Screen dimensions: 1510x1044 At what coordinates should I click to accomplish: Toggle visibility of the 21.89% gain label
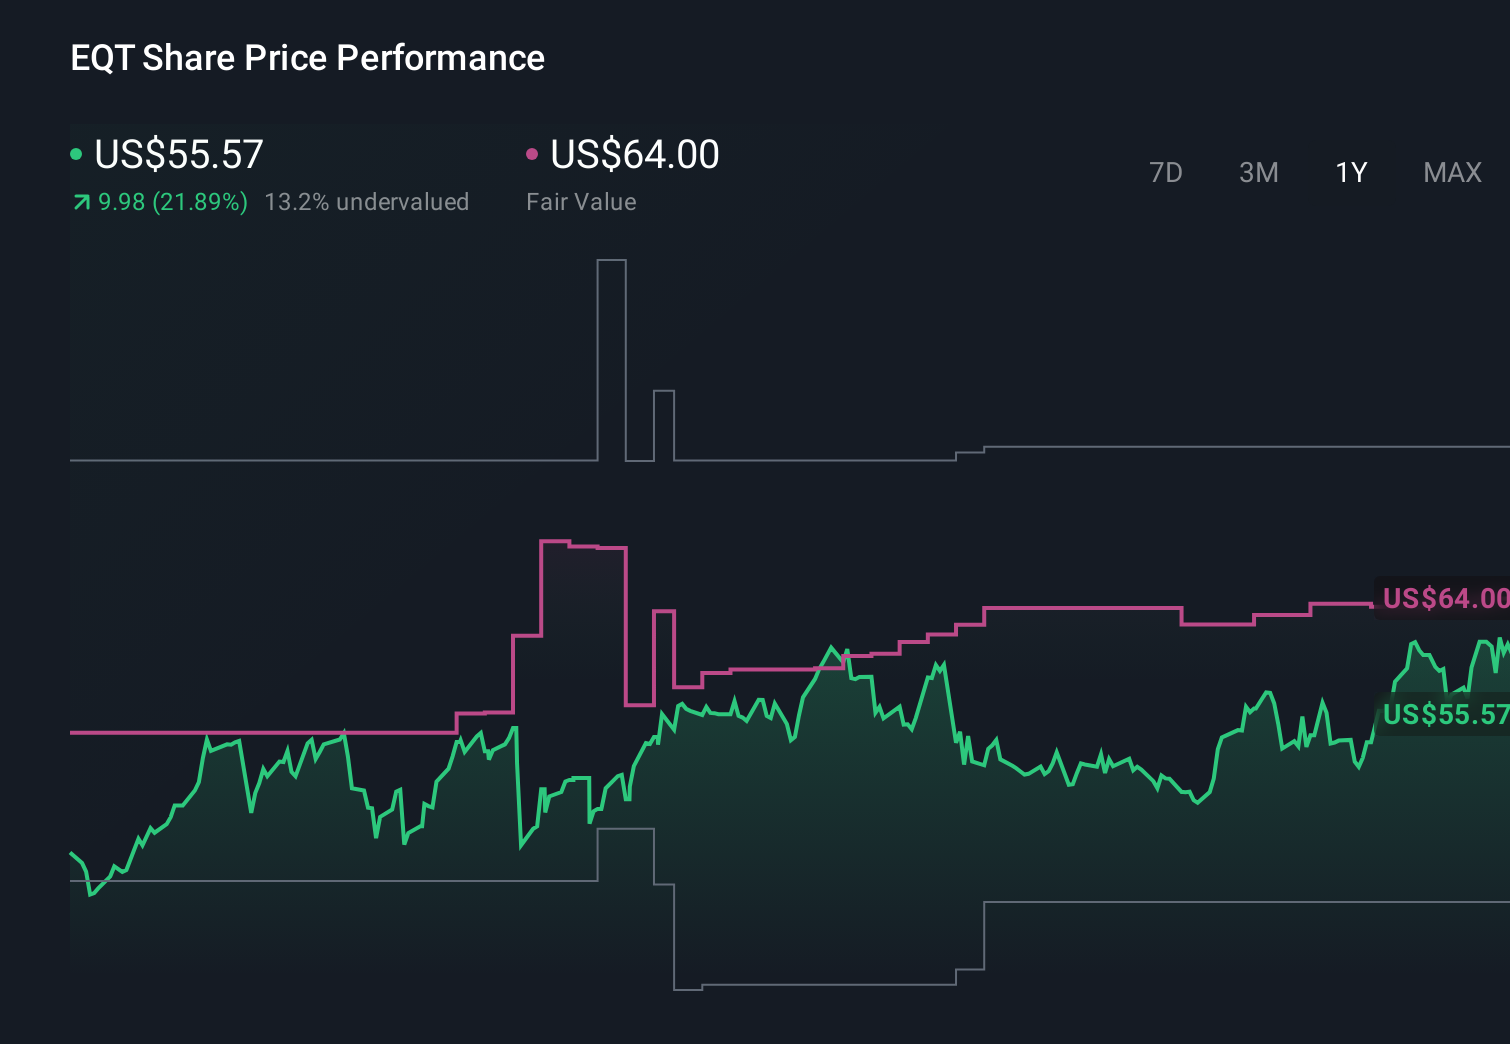point(172,202)
